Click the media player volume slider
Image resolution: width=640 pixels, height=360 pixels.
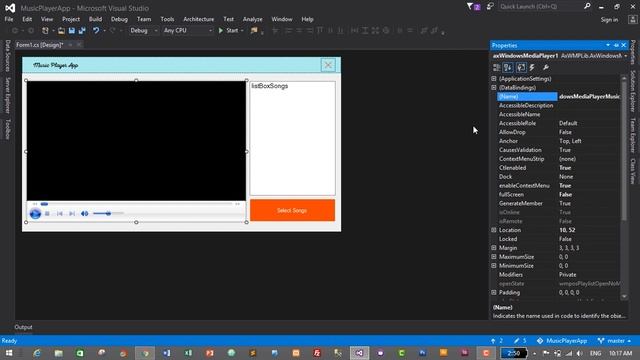(x=108, y=213)
